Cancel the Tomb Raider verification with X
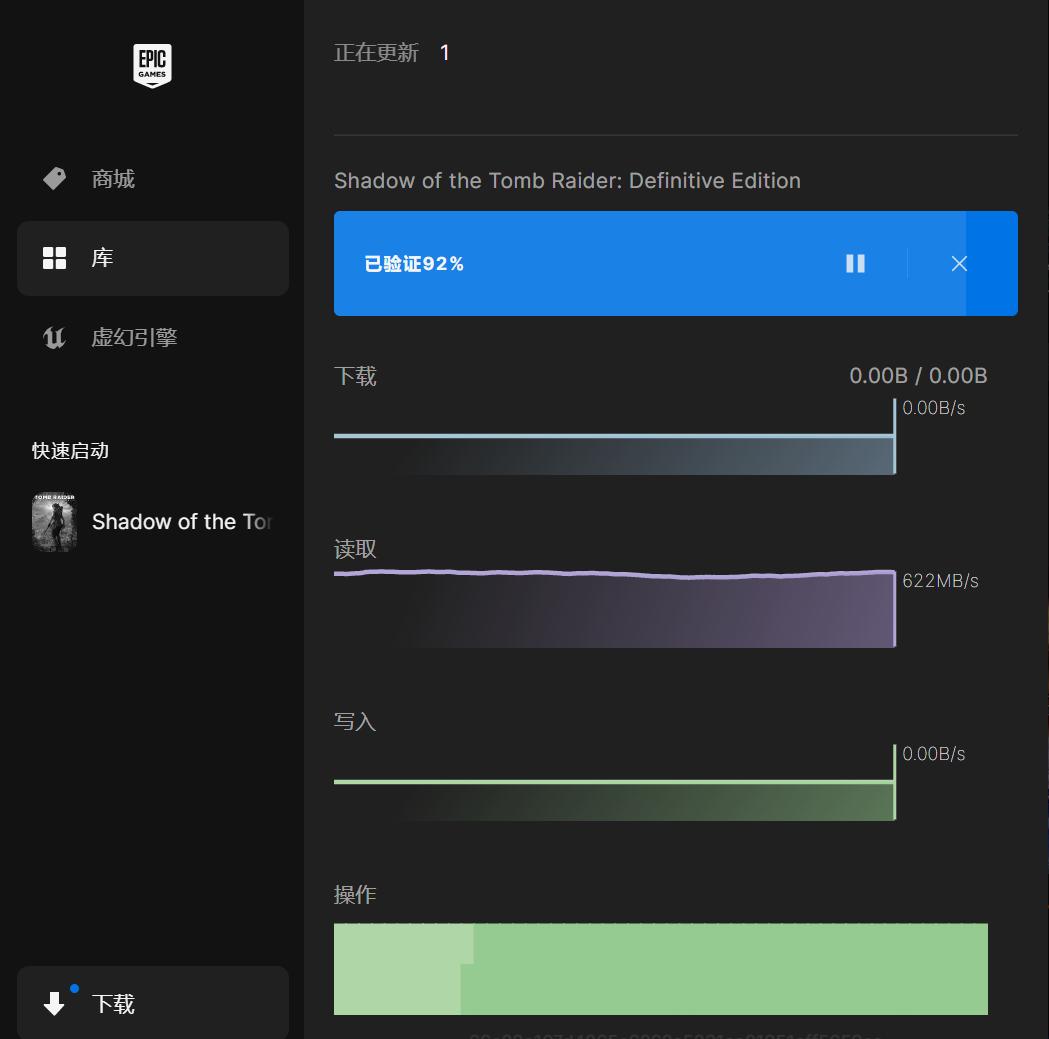 click(x=959, y=263)
